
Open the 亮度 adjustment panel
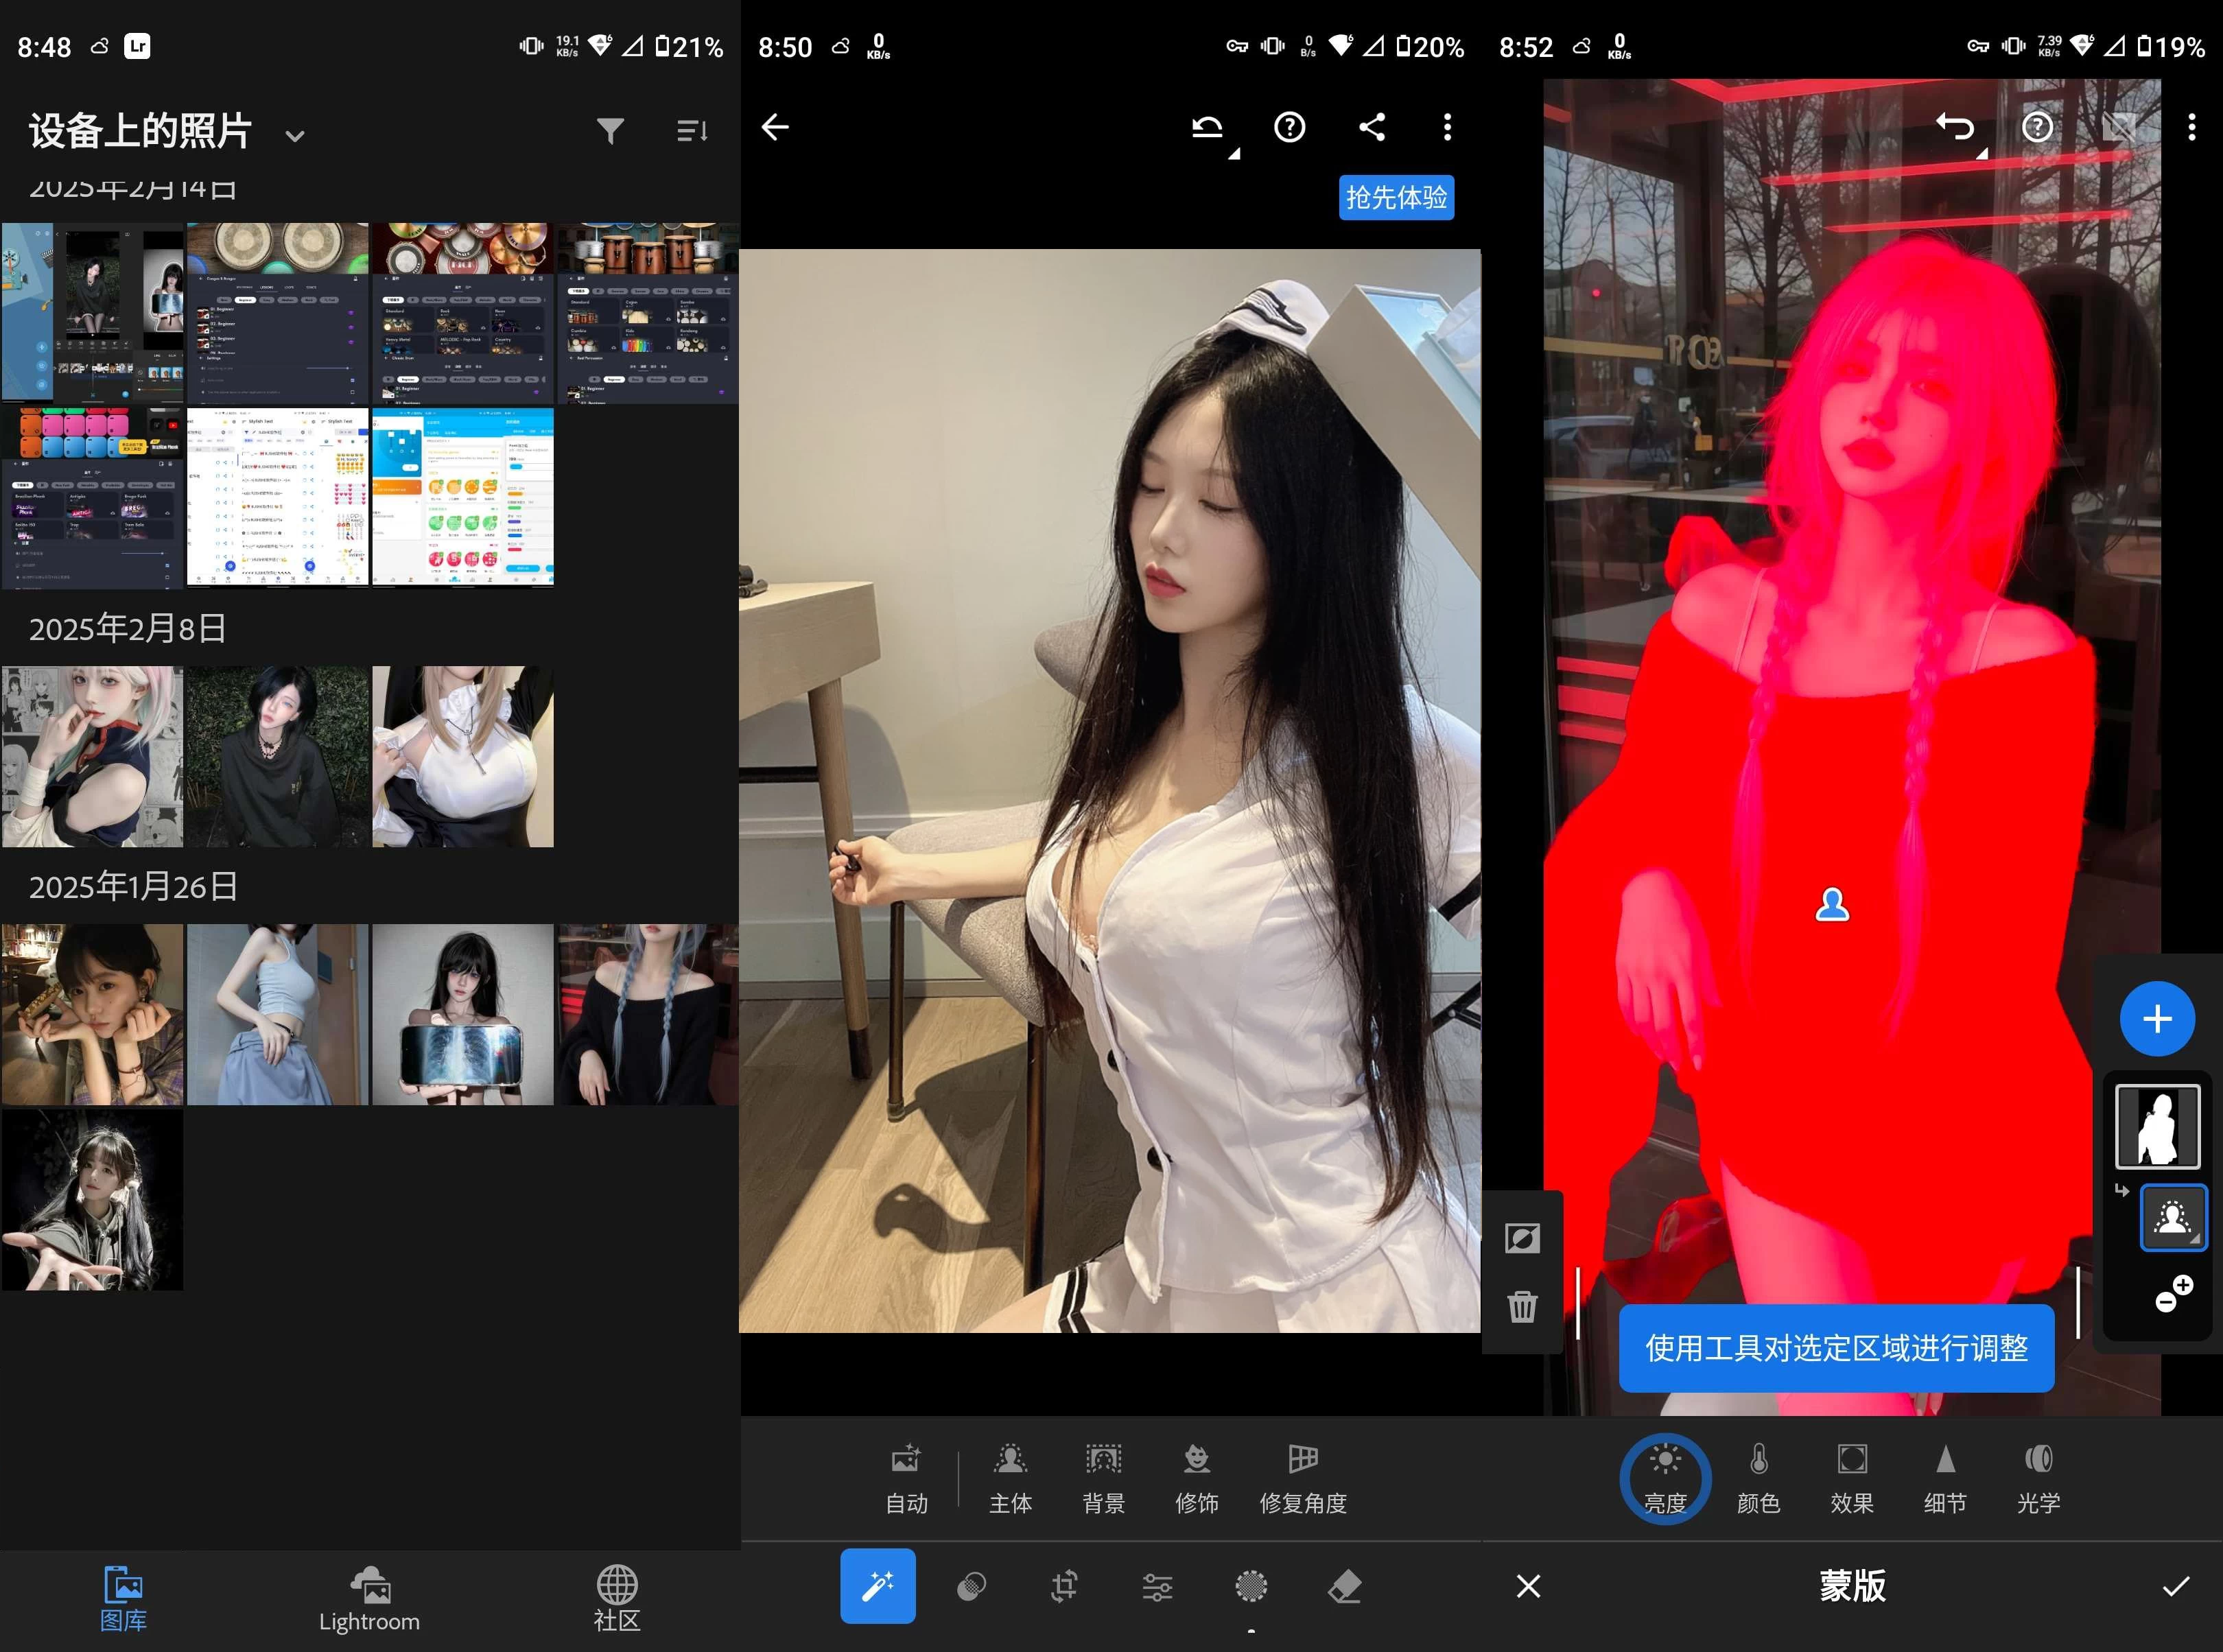(1665, 1479)
